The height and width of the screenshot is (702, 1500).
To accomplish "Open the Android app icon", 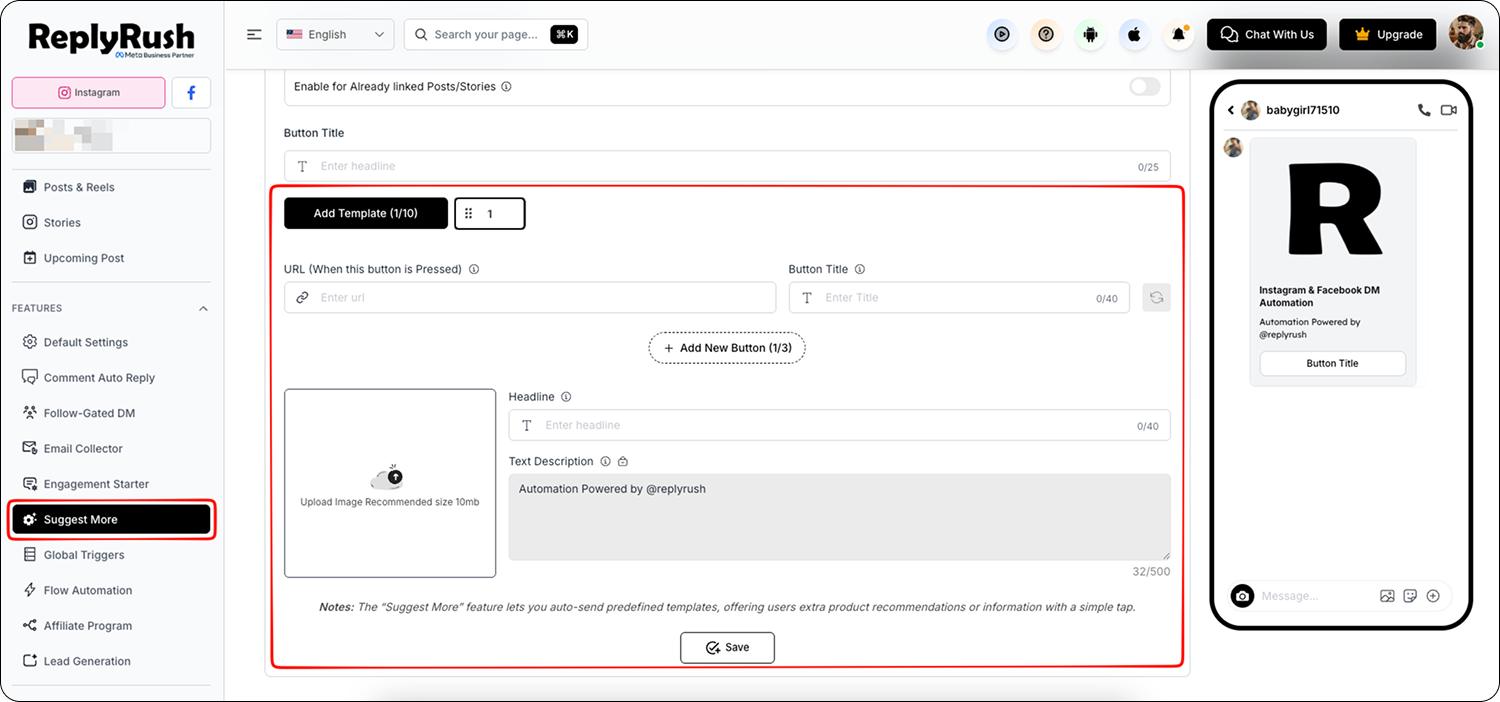I will tap(1090, 35).
